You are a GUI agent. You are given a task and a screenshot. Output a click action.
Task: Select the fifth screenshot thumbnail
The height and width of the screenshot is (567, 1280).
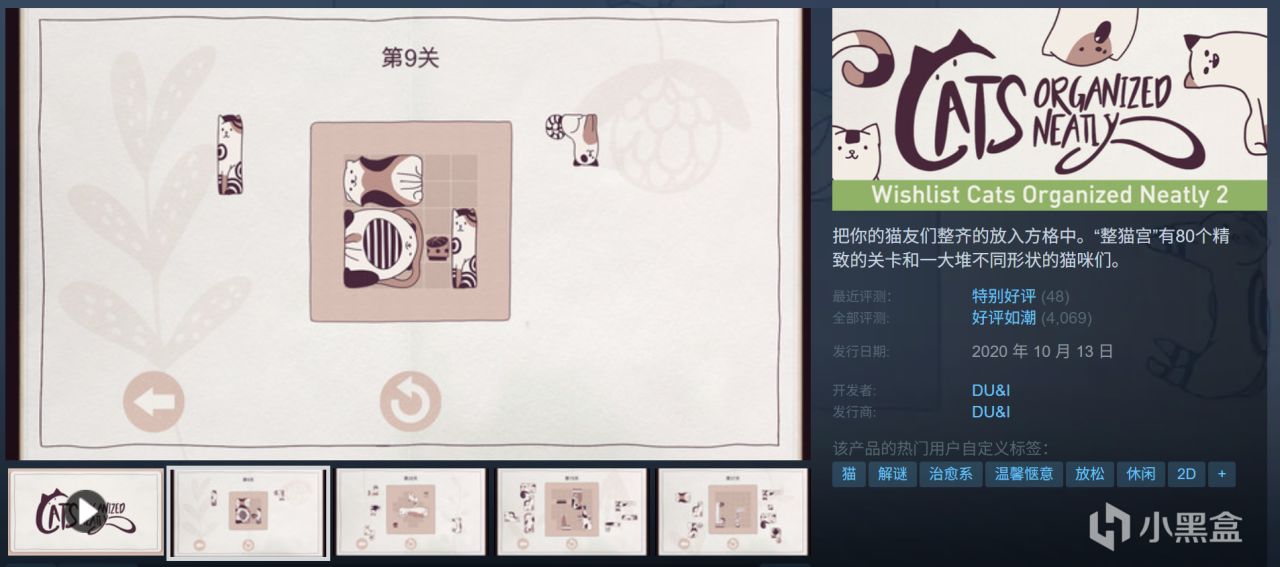pos(732,512)
